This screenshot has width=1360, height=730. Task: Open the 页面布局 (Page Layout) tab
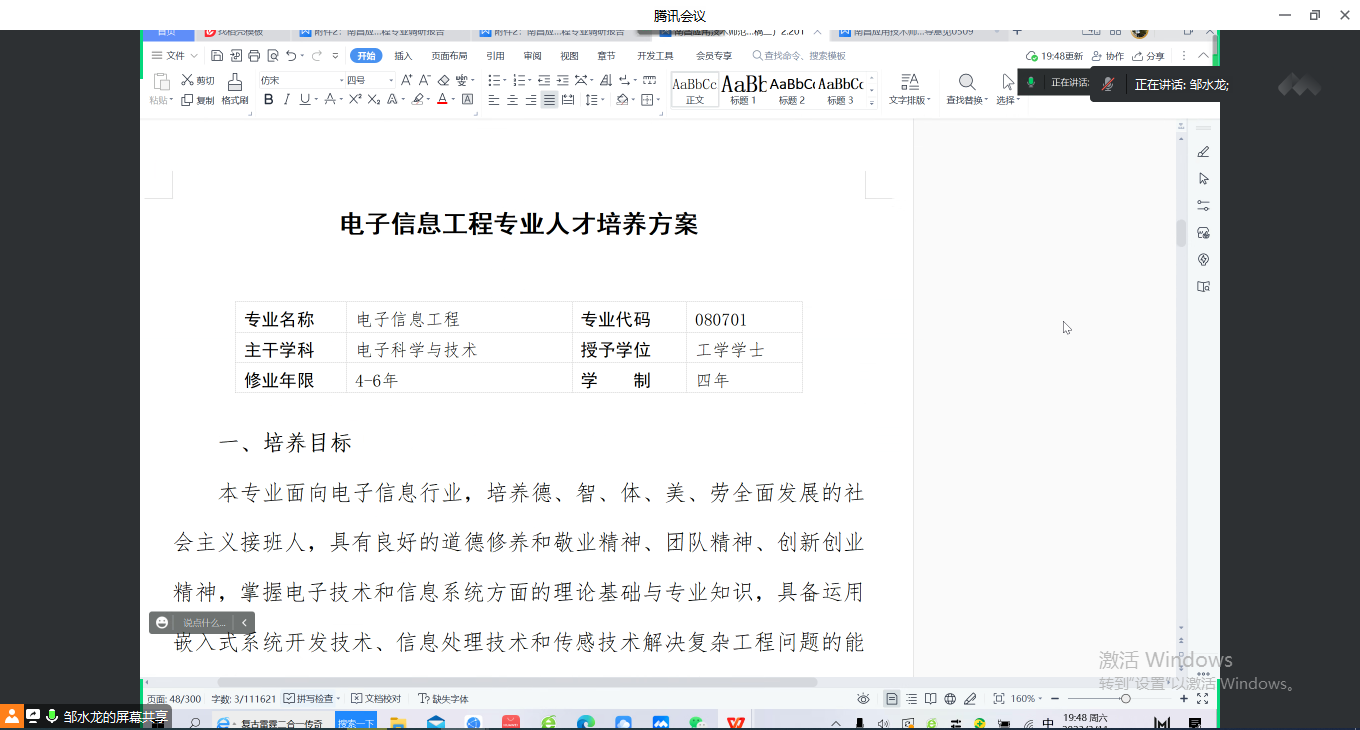[x=449, y=56]
